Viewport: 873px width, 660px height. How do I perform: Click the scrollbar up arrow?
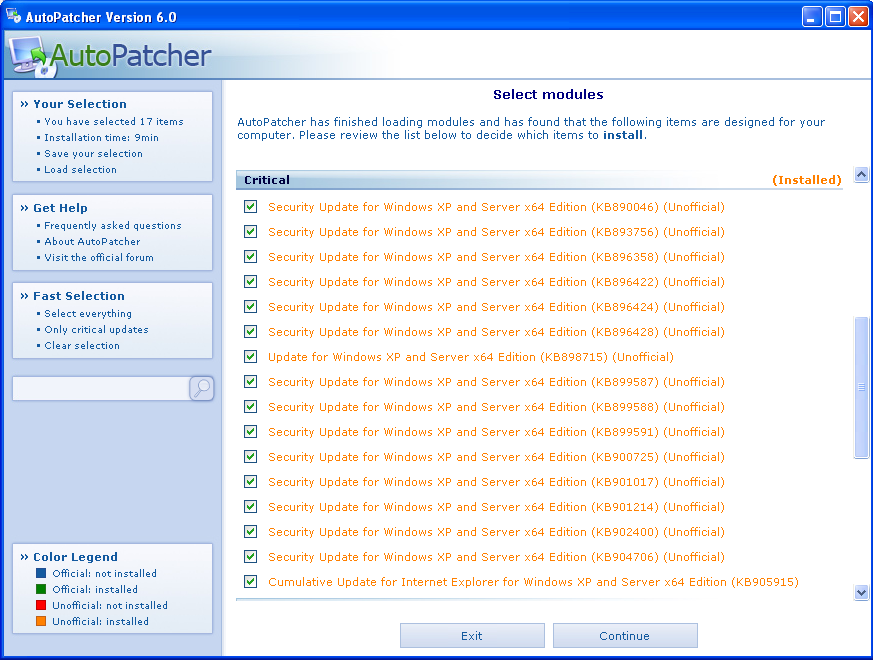click(861, 174)
